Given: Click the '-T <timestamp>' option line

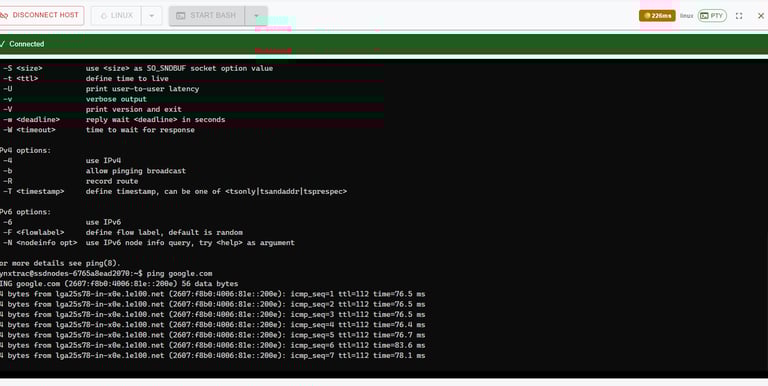Looking at the screenshot, I should [174, 191].
